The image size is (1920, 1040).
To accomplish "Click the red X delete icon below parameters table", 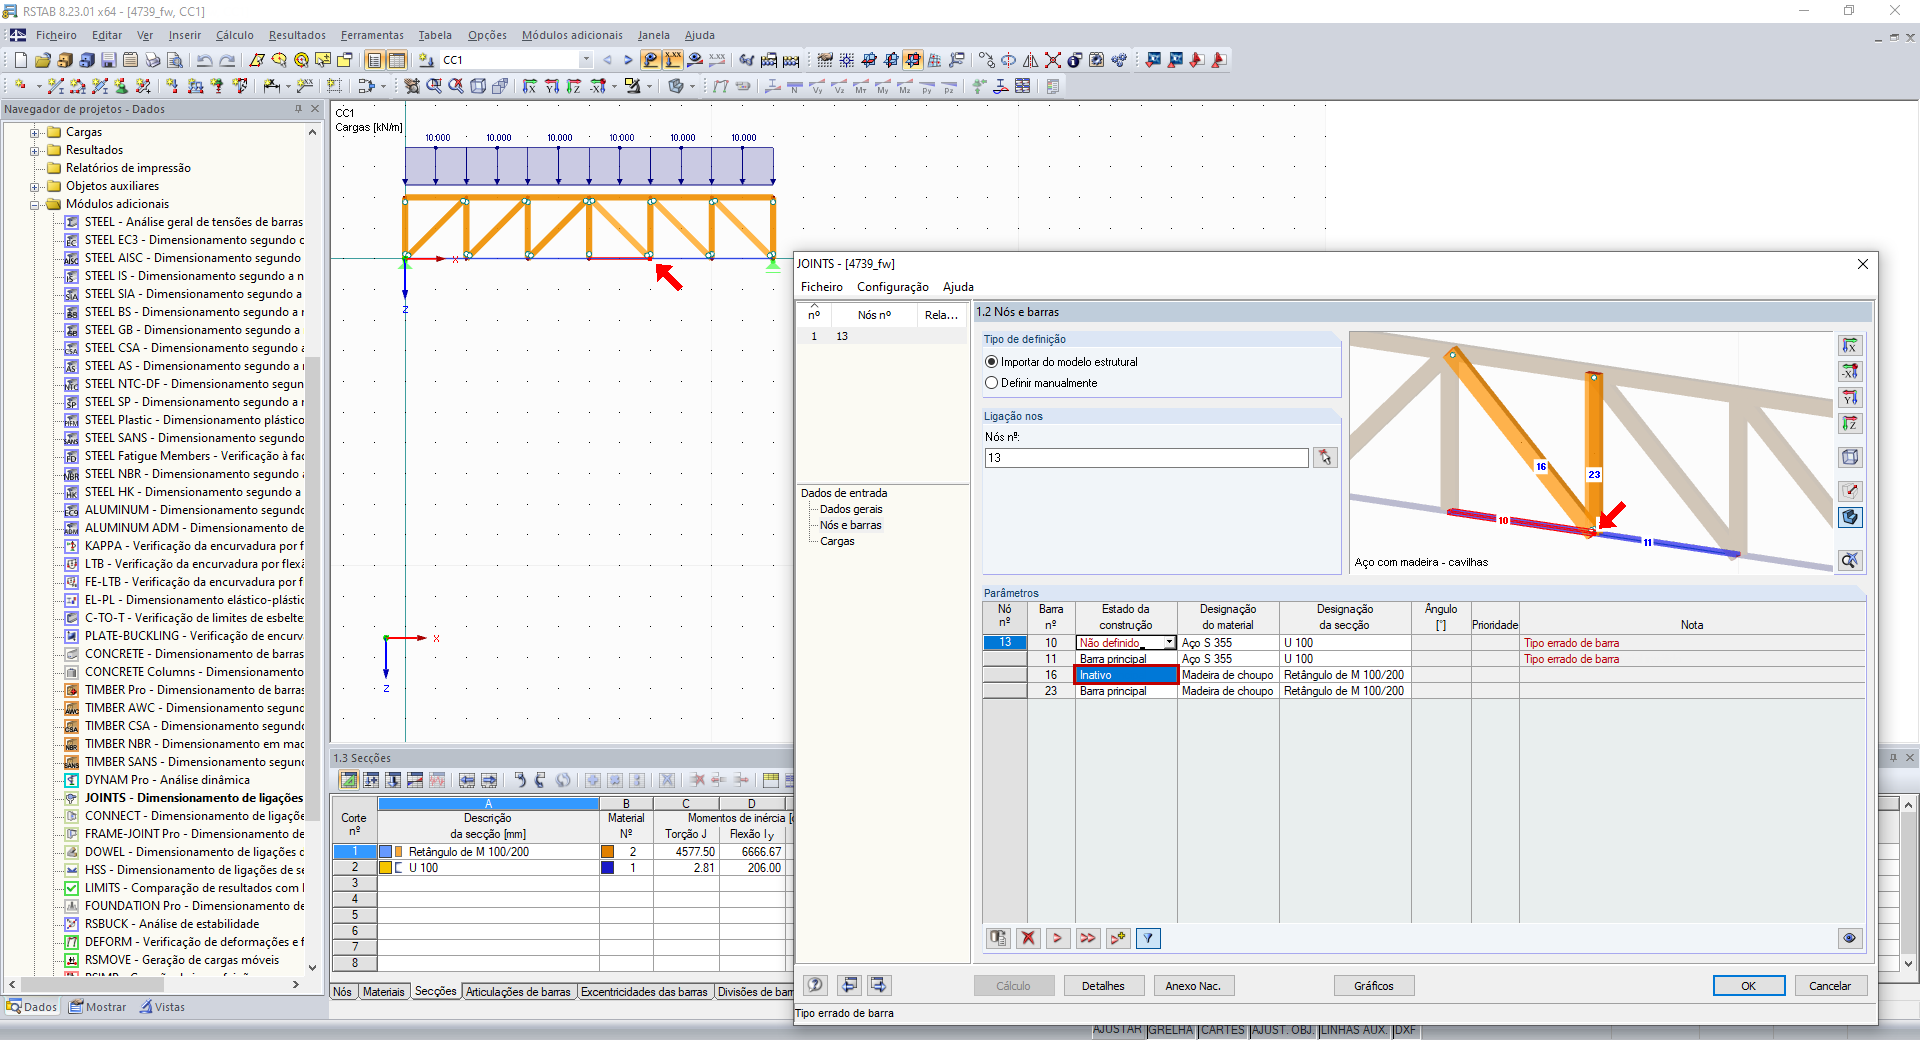I will (x=1028, y=938).
